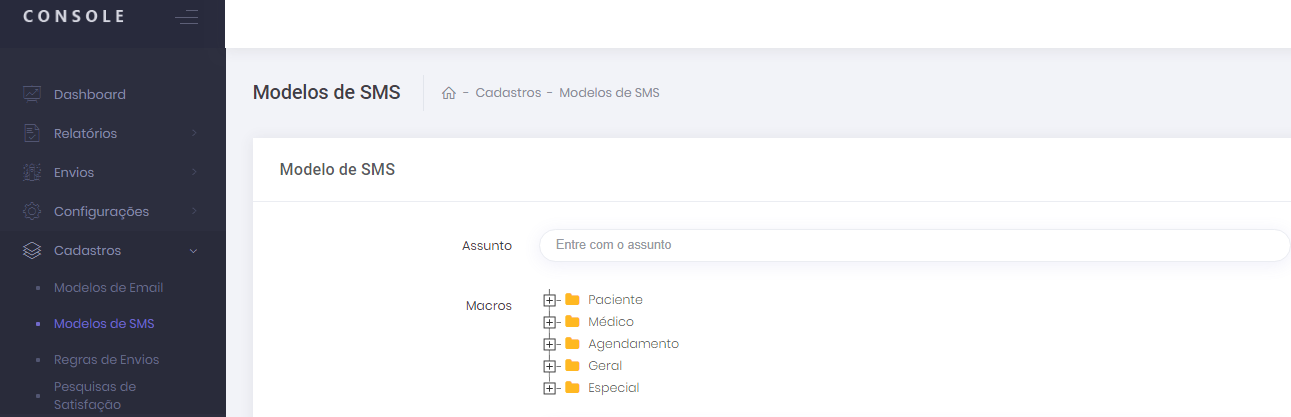This screenshot has height=417, width=1291.
Task: Open Pesquisas de Satisfação menu item
Action: click(95, 395)
